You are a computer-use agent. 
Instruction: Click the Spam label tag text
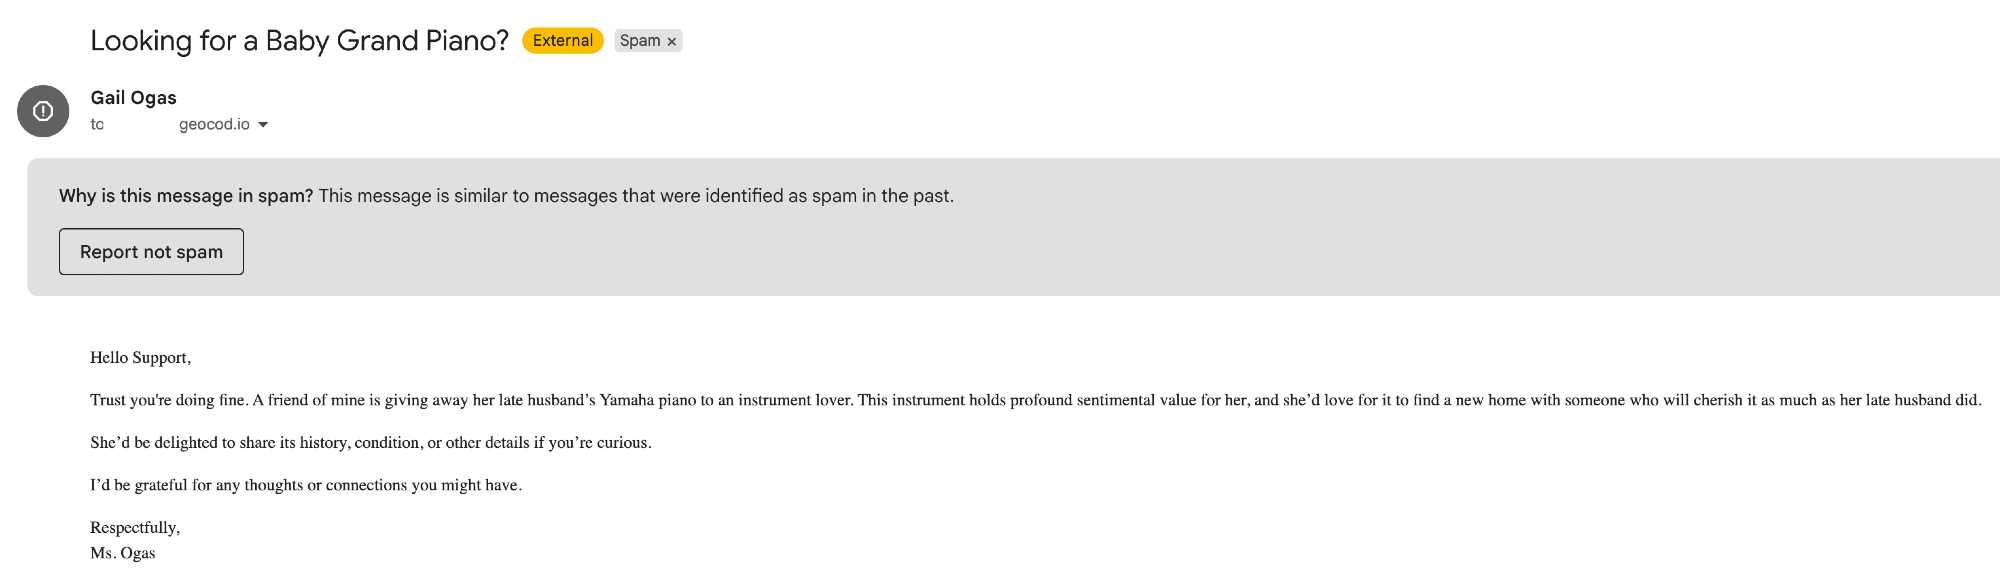[x=640, y=41]
